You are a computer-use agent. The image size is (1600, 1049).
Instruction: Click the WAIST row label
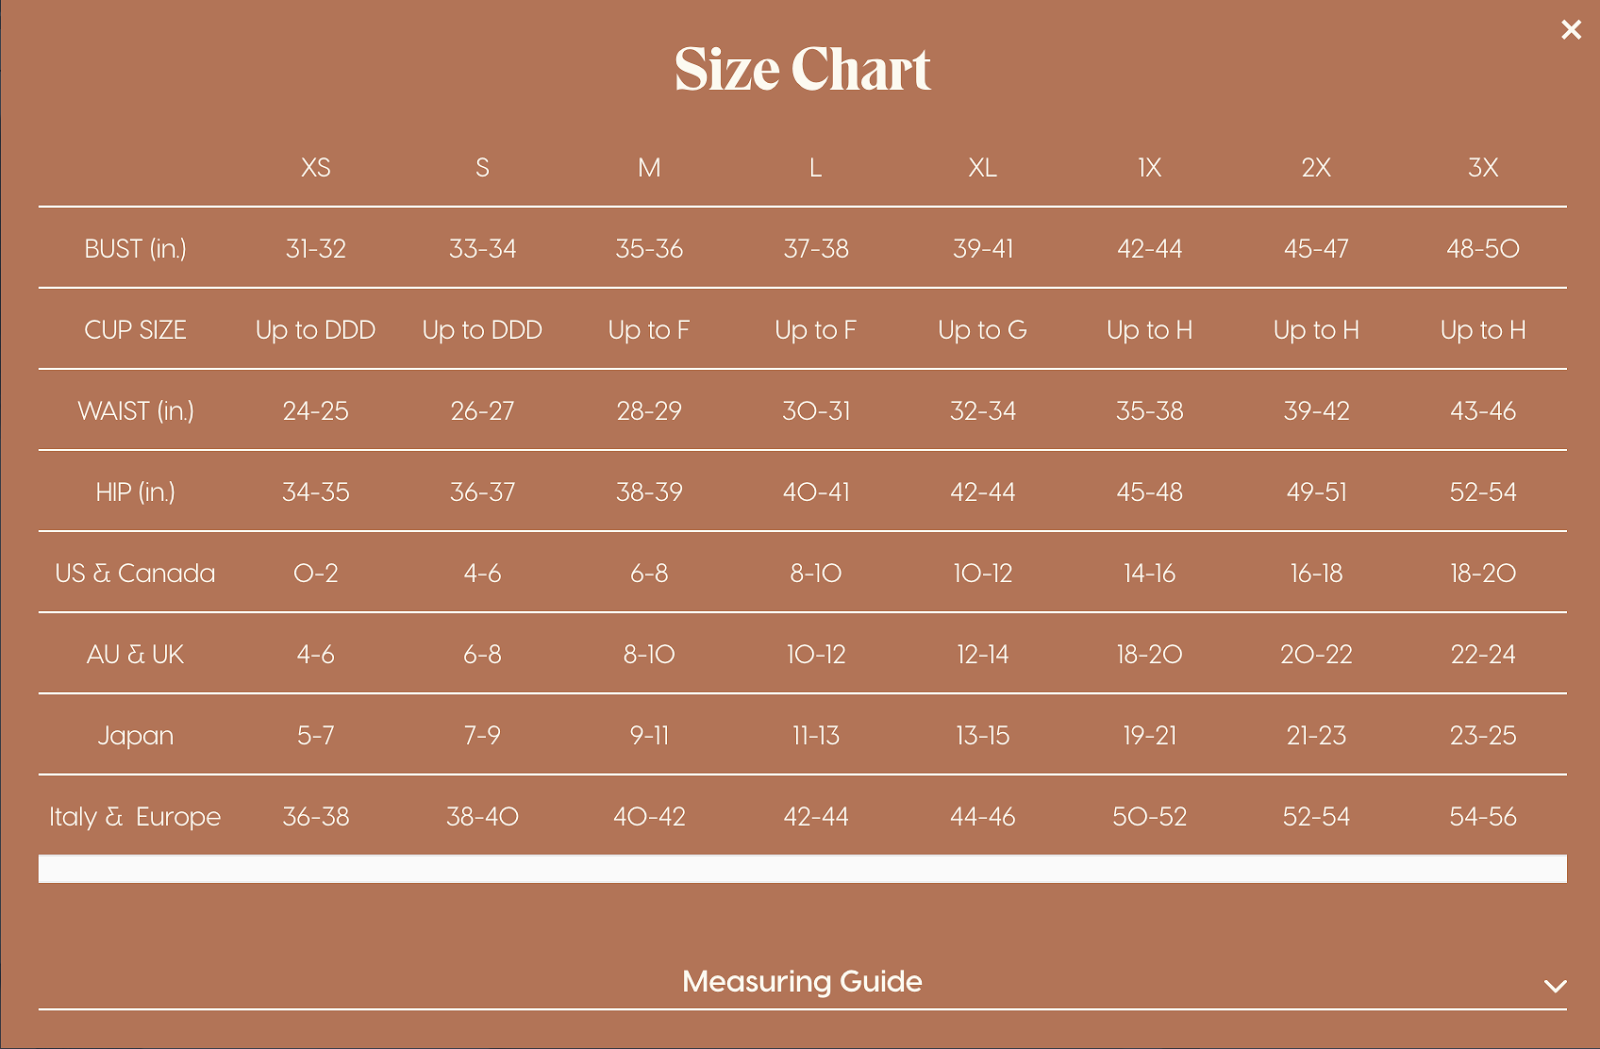point(136,411)
